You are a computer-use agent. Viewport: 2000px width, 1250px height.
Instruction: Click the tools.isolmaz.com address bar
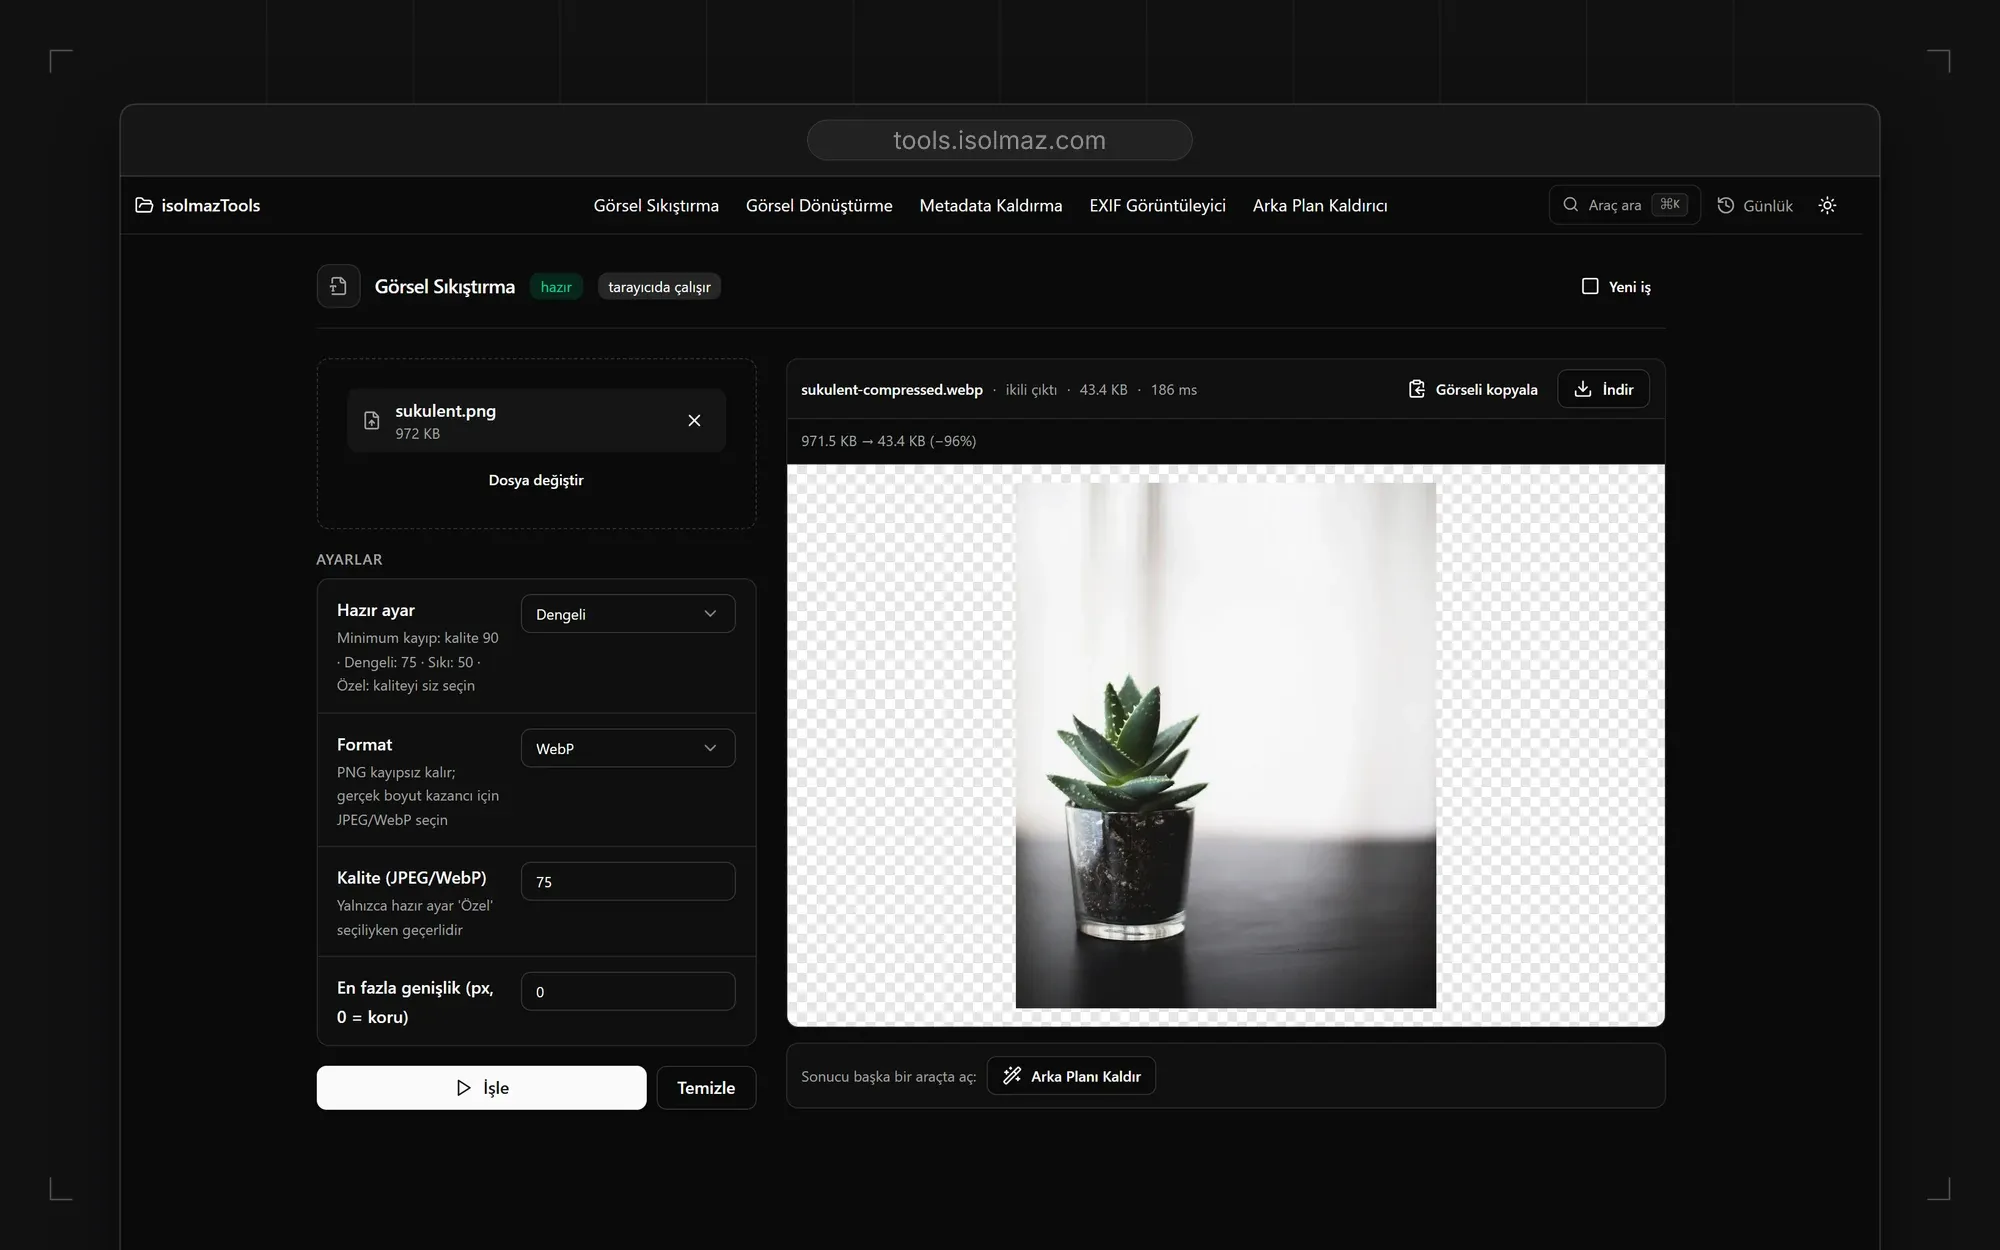pos(999,140)
